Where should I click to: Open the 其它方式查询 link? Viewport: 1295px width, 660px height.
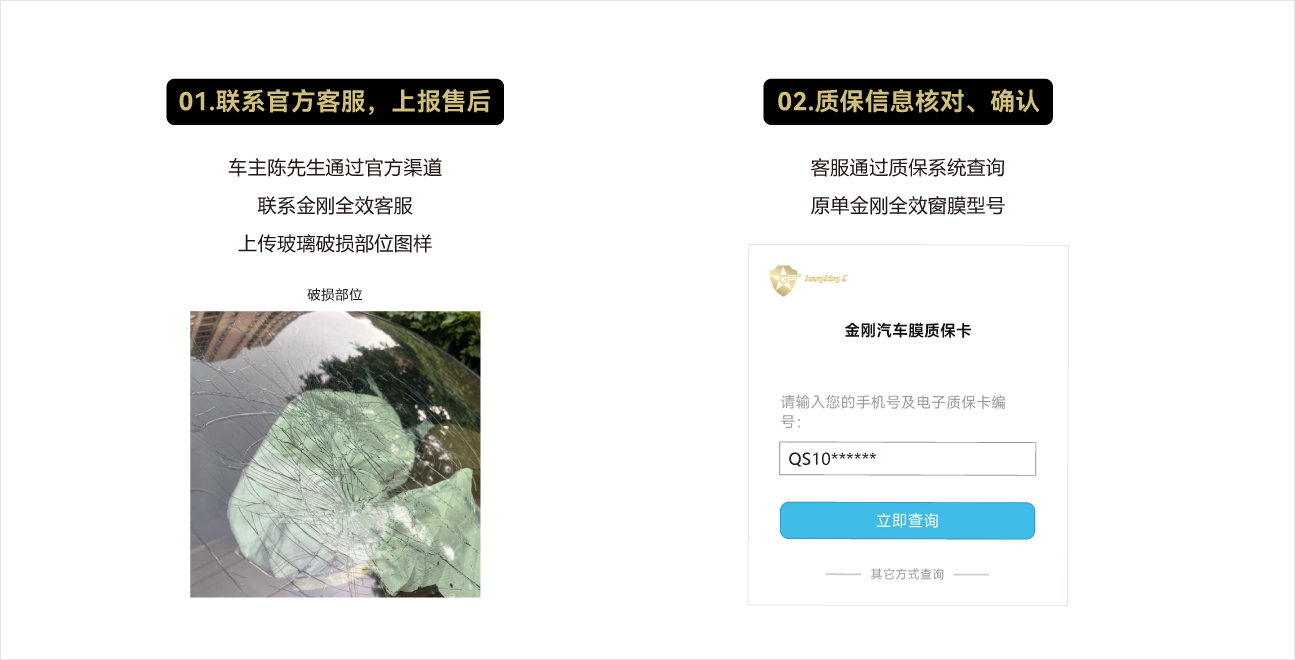[x=907, y=574]
